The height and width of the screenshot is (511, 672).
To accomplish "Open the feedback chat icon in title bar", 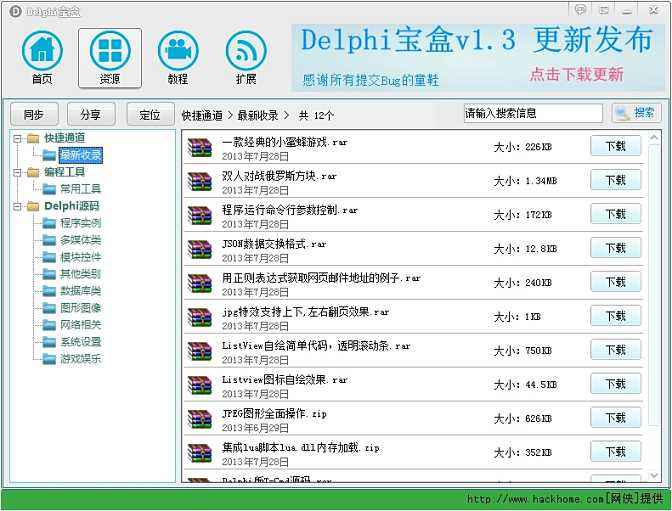I will pyautogui.click(x=580, y=9).
